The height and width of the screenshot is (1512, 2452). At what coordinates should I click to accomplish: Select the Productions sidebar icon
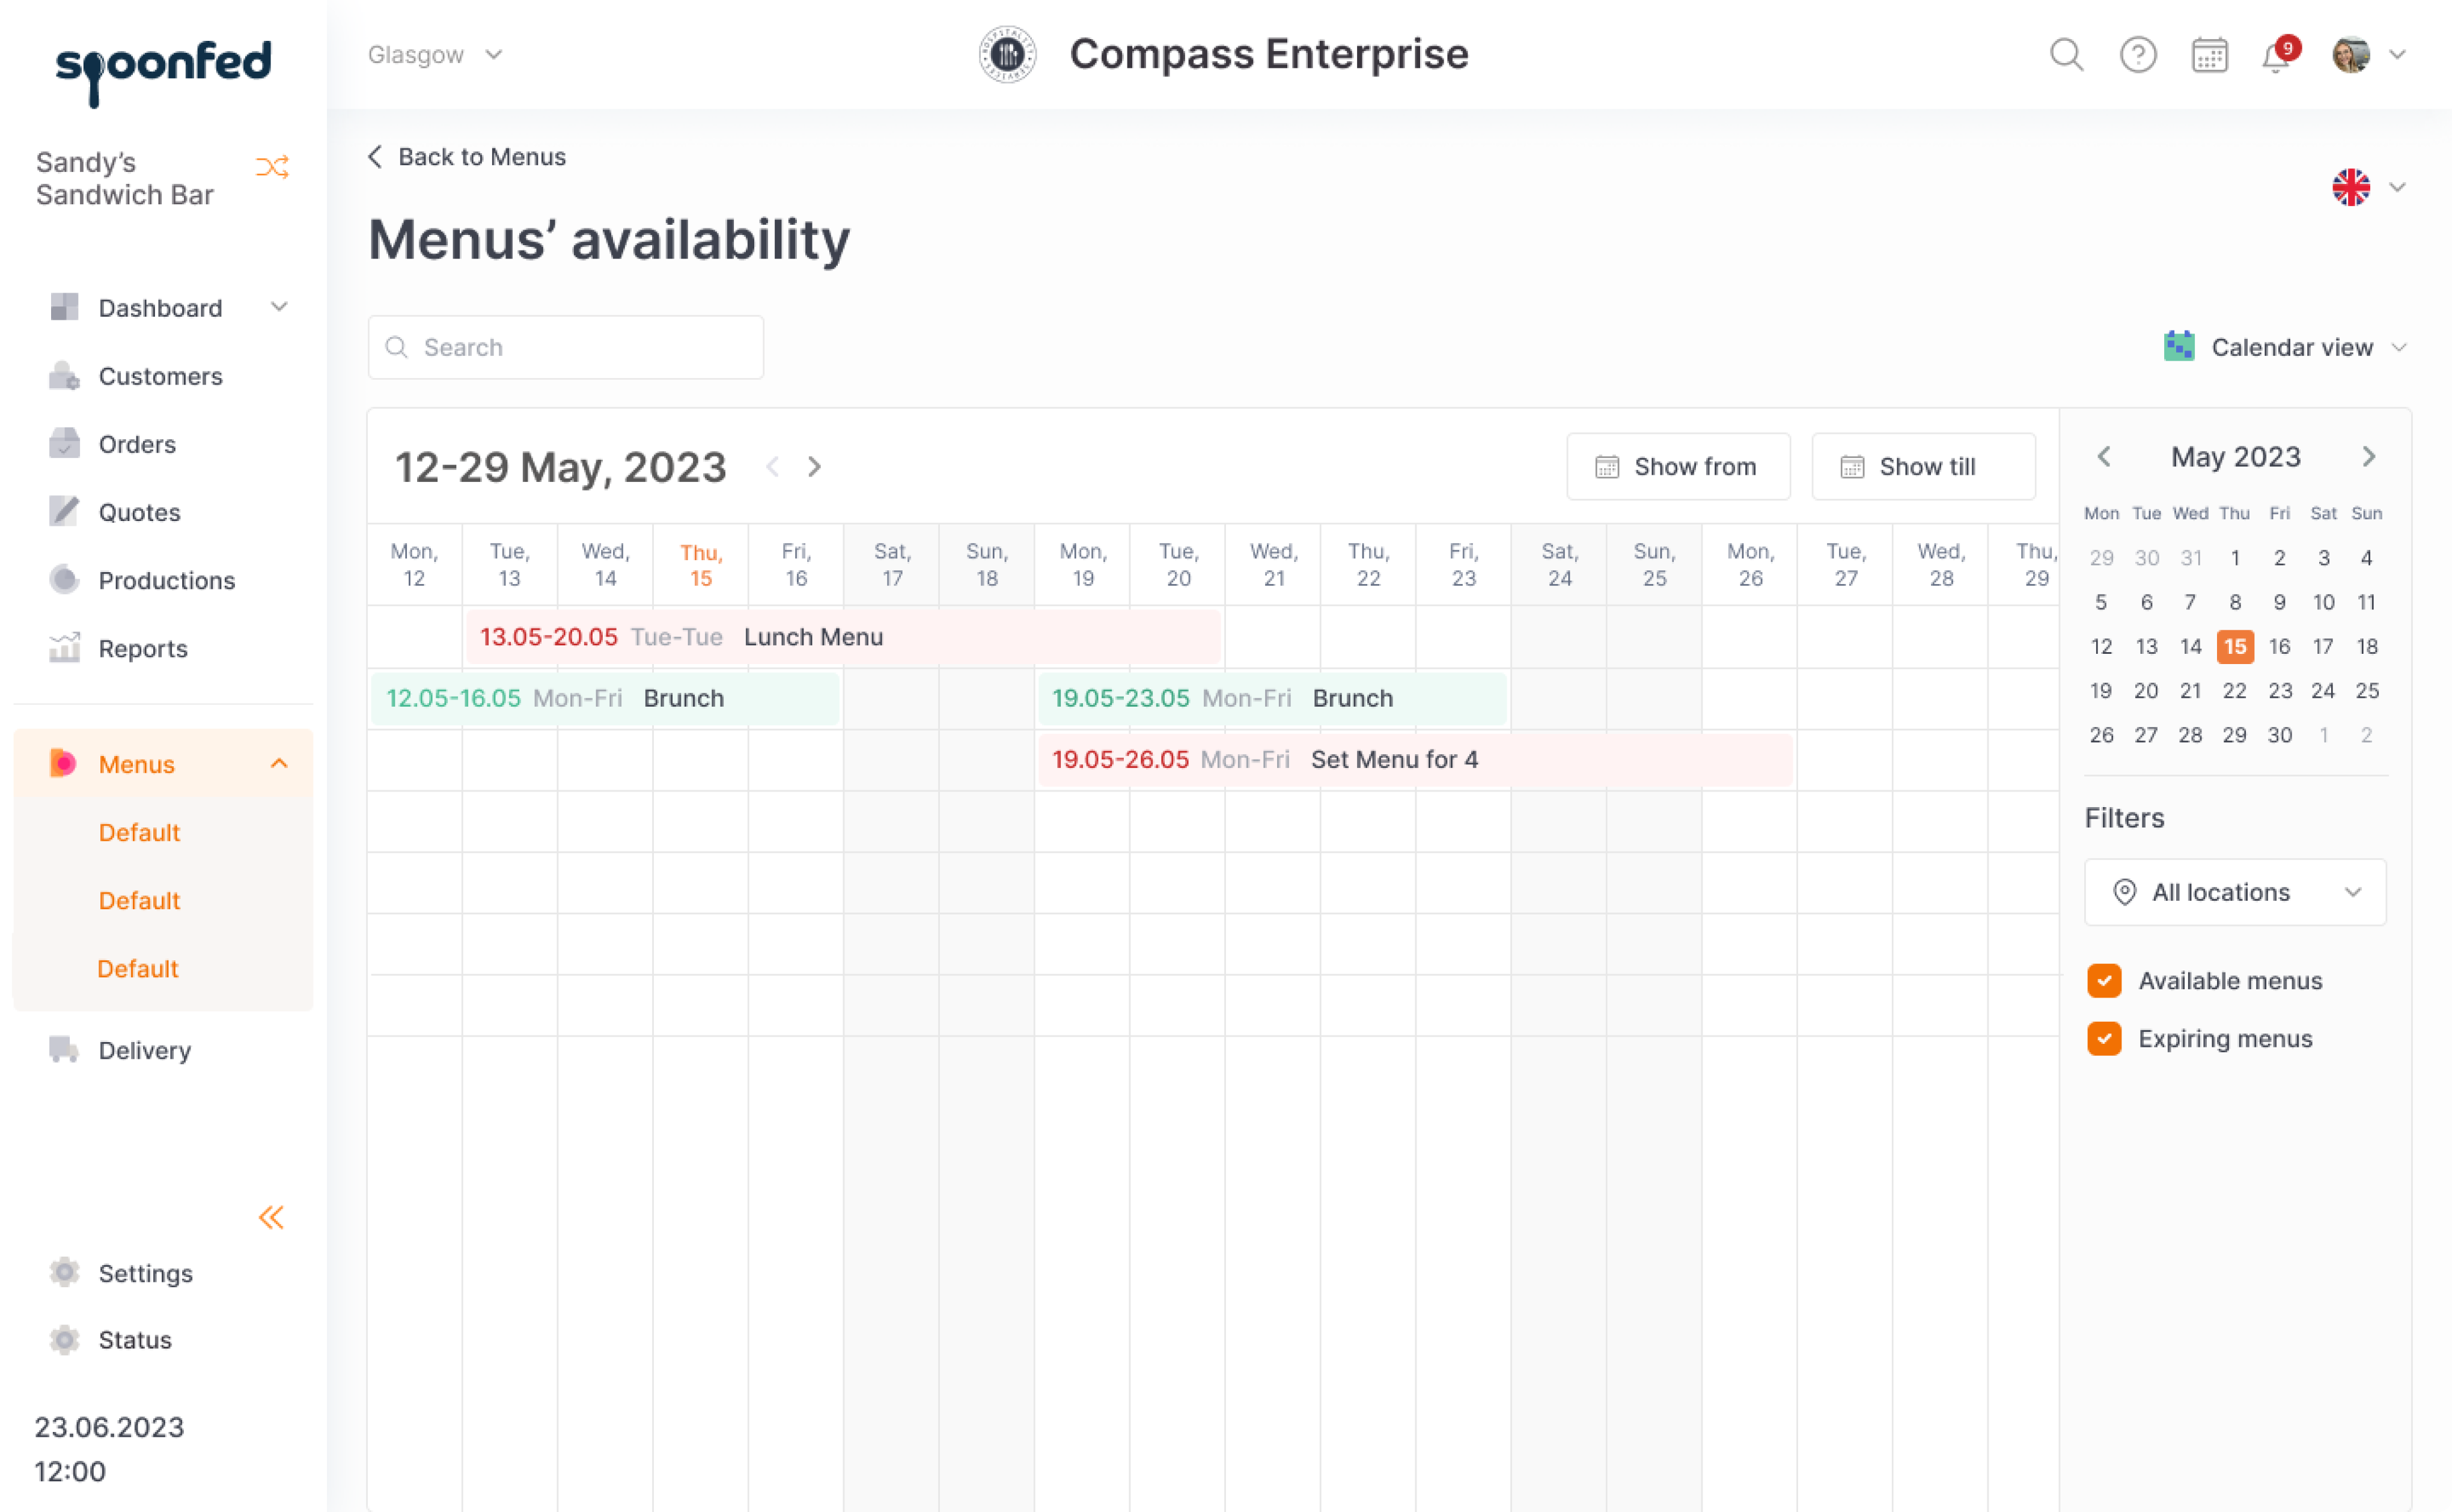click(x=64, y=580)
